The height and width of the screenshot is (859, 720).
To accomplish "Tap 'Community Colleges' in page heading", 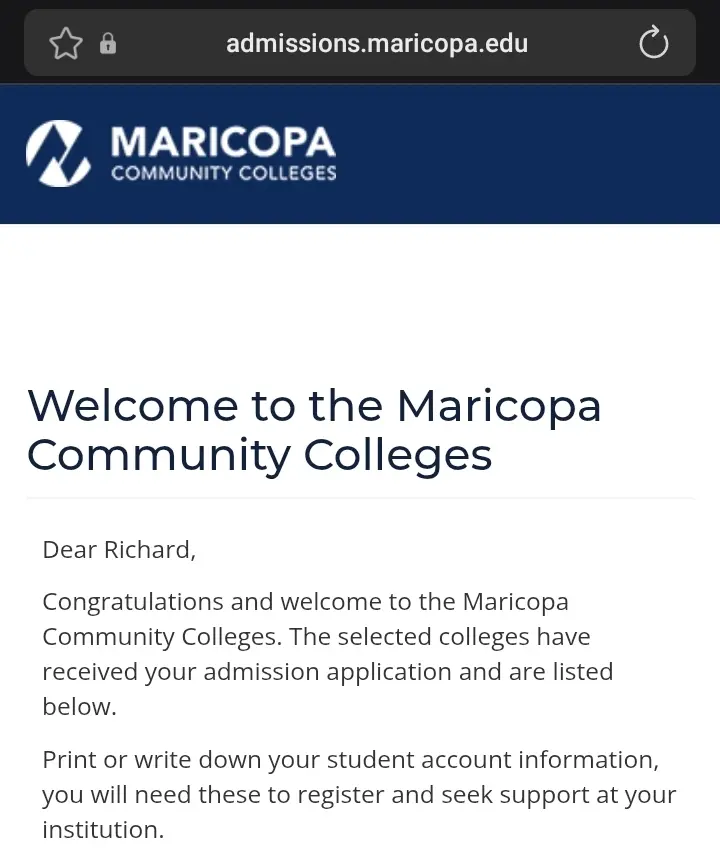I will (259, 455).
